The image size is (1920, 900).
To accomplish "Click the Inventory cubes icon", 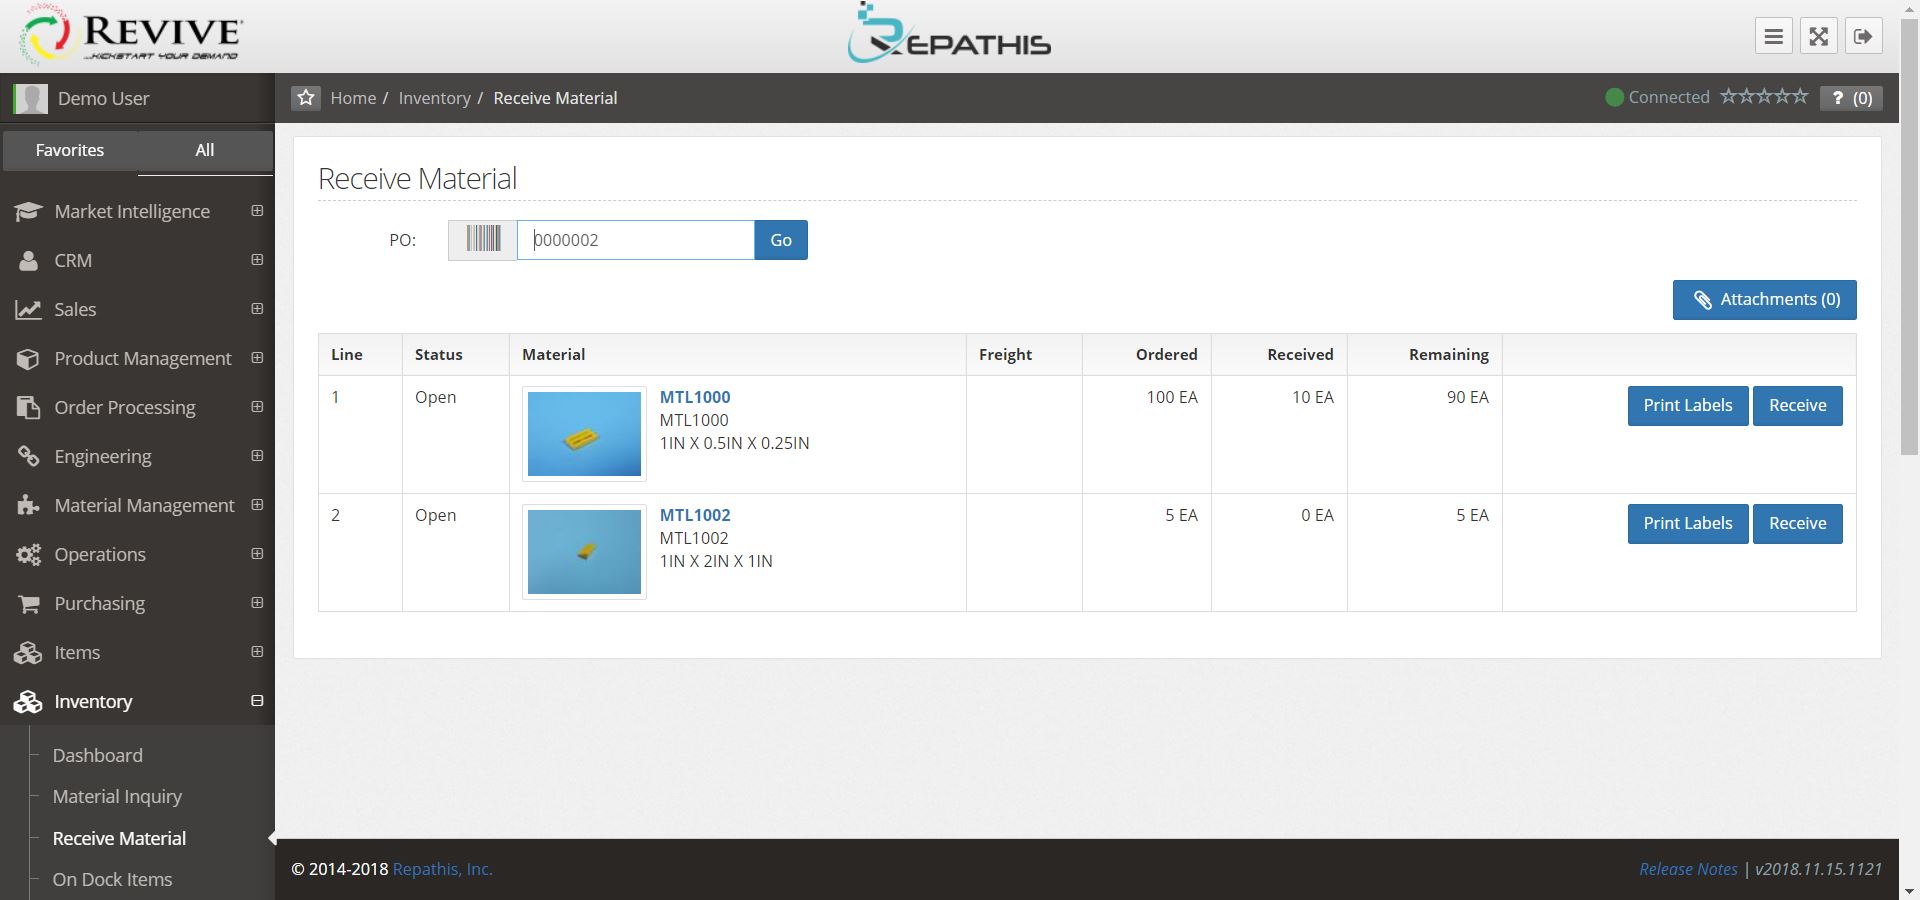I will point(28,702).
